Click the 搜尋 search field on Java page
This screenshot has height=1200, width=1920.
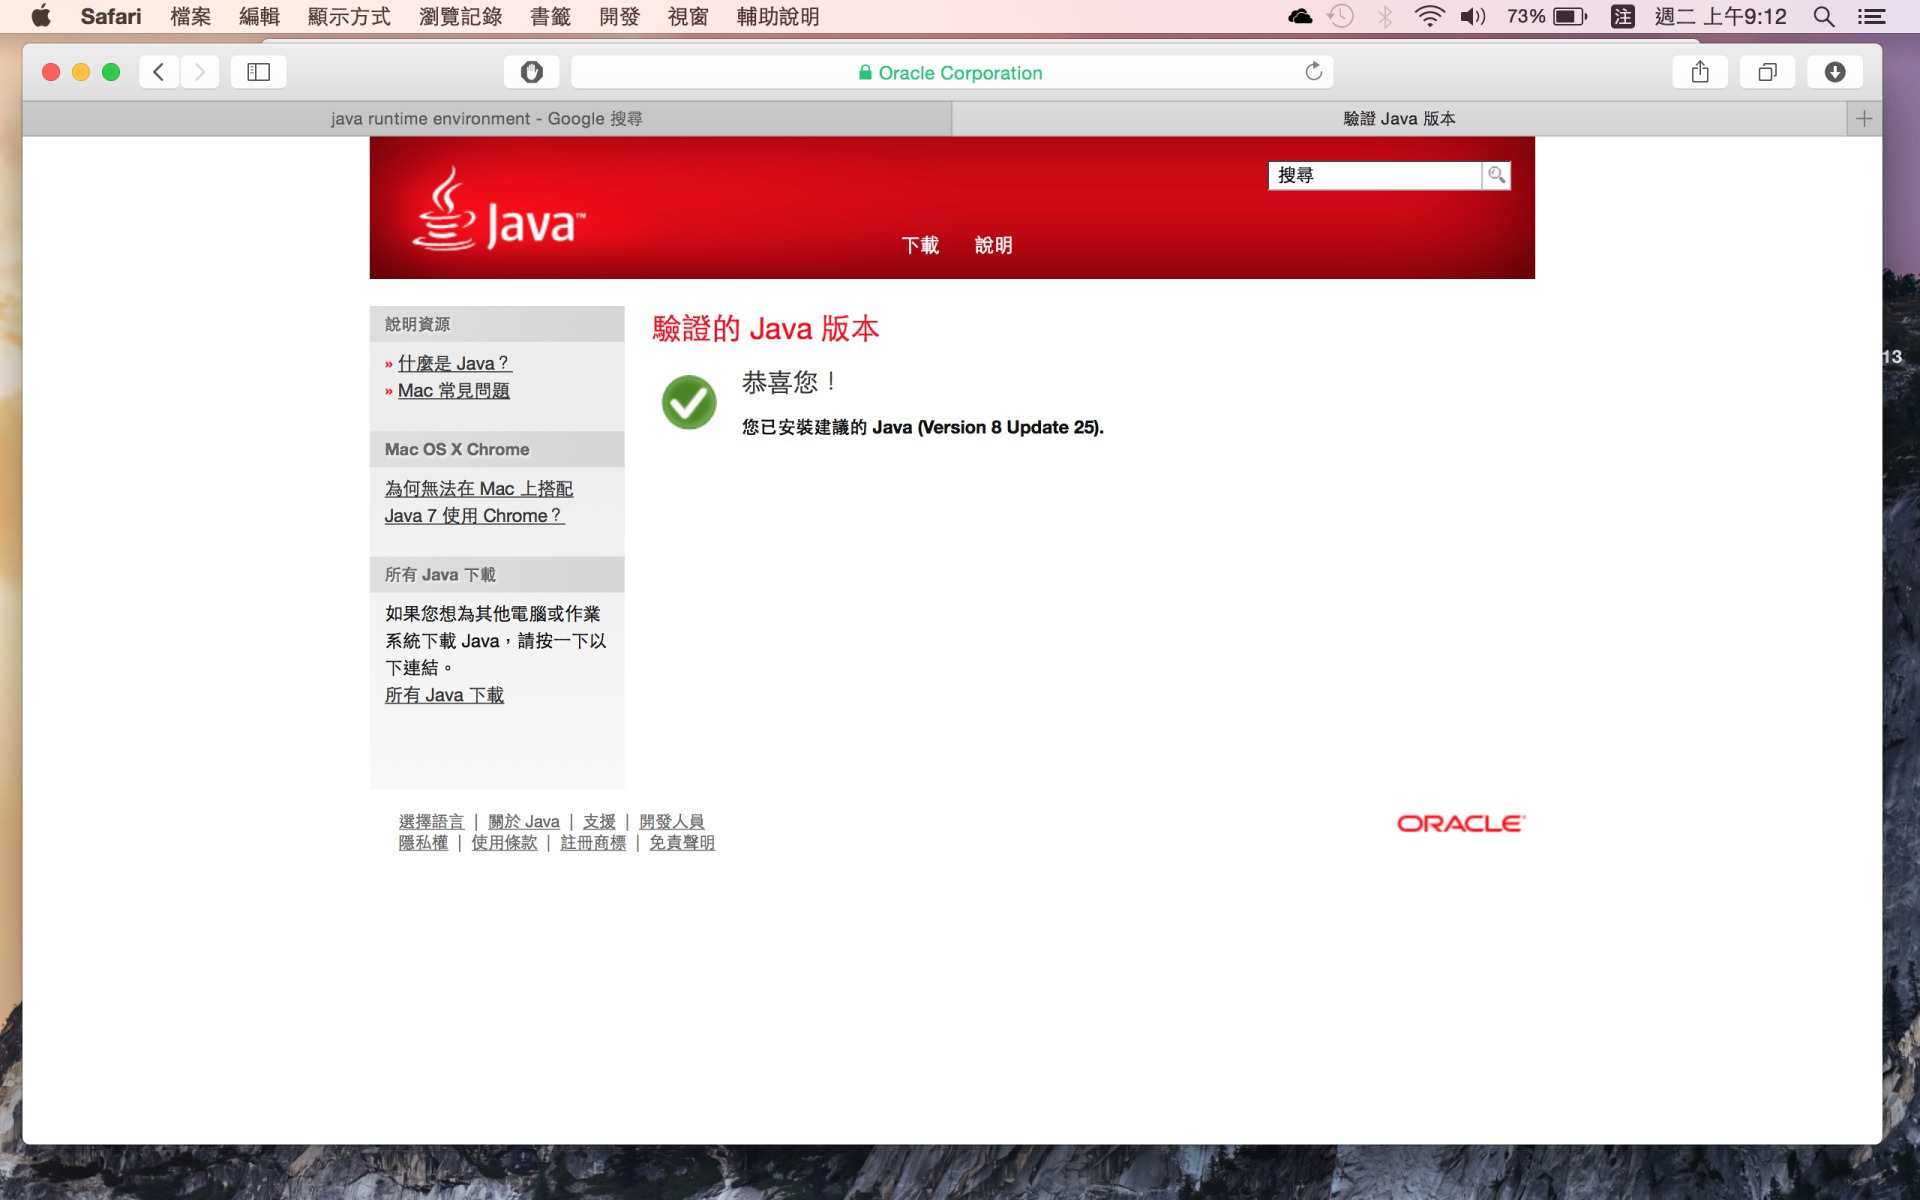[1375, 175]
